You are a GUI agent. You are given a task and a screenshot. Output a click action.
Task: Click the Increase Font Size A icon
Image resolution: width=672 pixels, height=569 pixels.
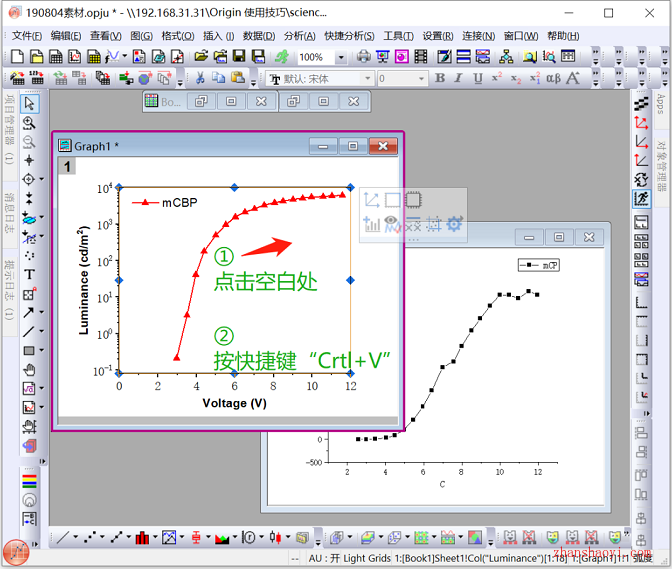[573, 78]
